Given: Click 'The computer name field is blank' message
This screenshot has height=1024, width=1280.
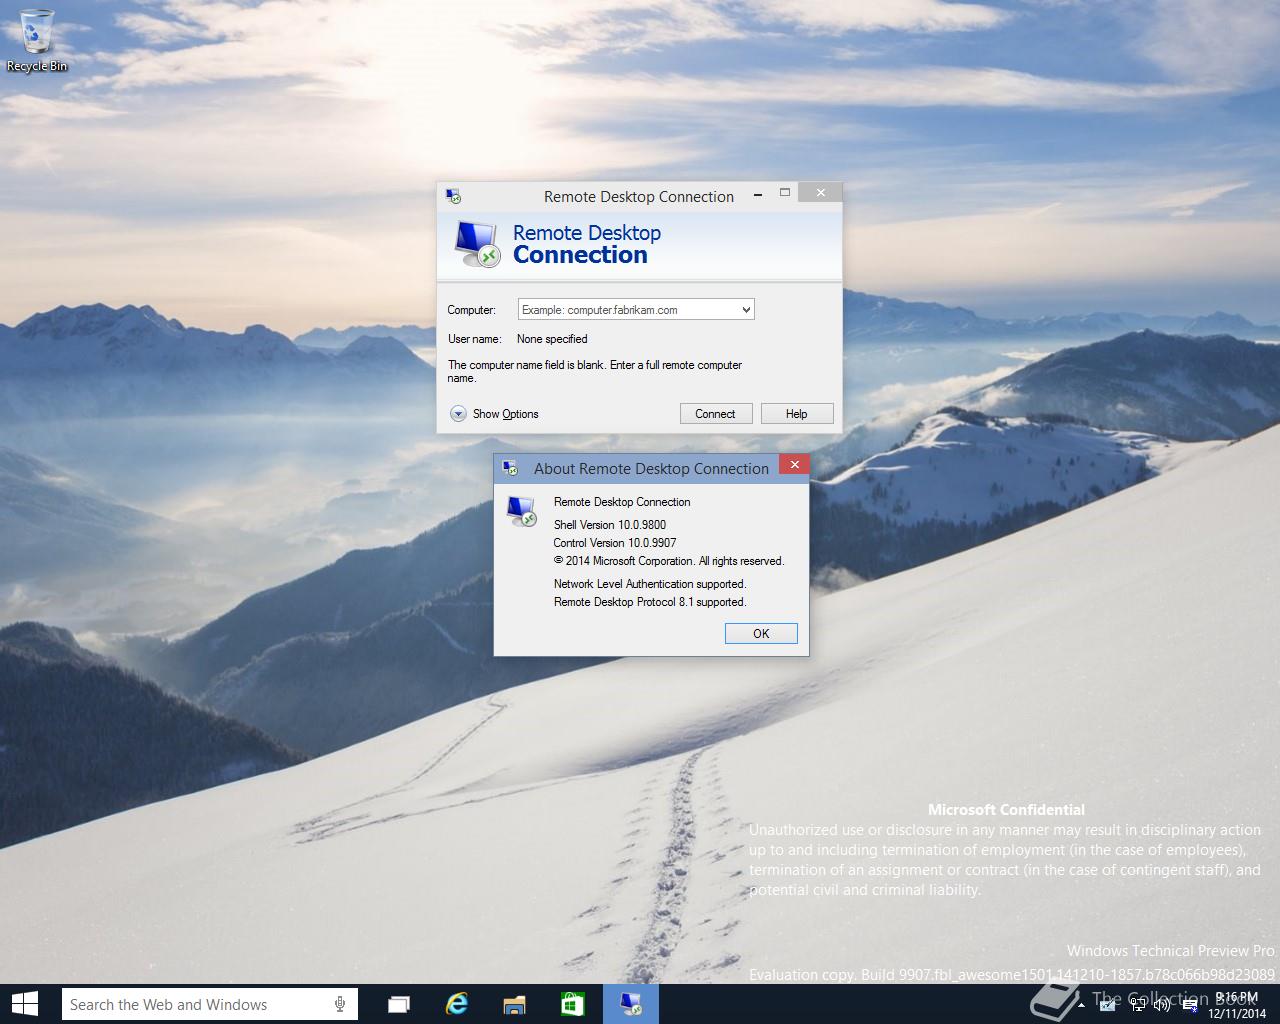Looking at the screenshot, I should (595, 371).
